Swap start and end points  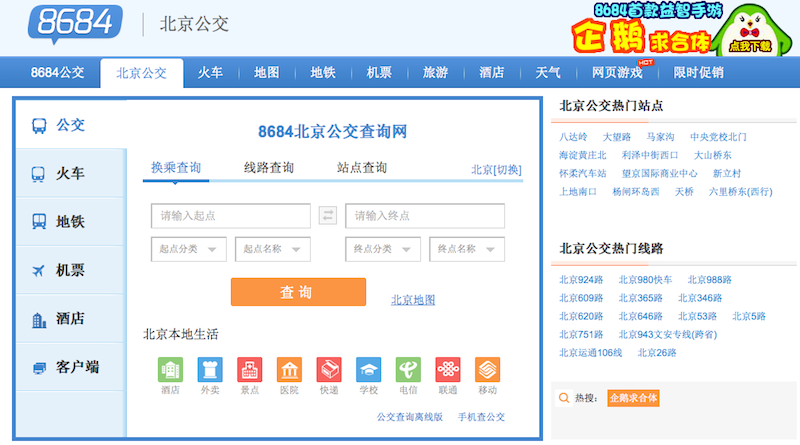[x=328, y=215]
